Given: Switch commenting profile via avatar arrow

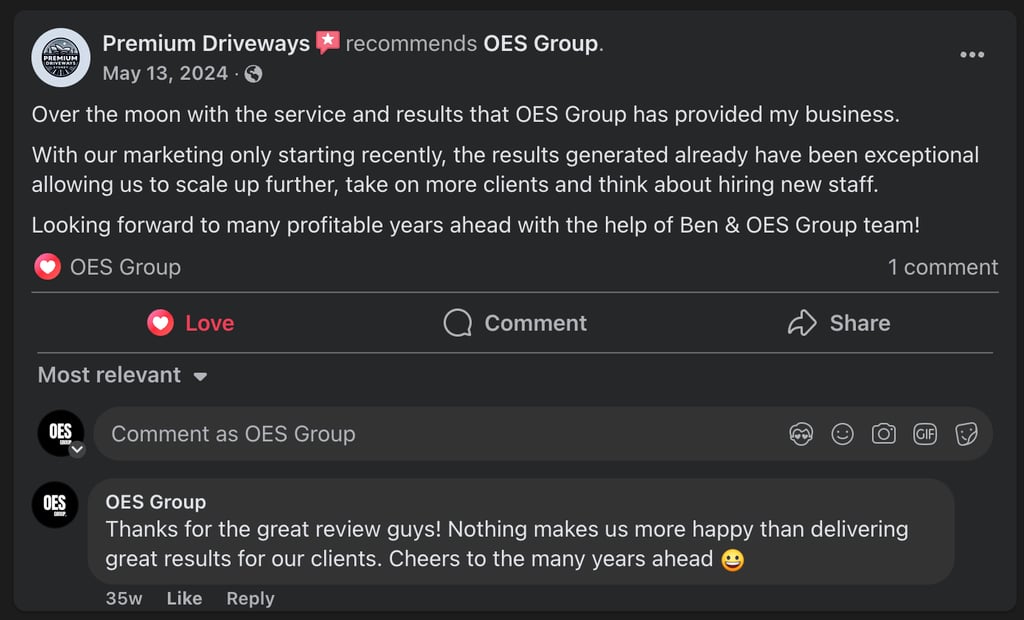Looking at the screenshot, I should click(x=77, y=450).
